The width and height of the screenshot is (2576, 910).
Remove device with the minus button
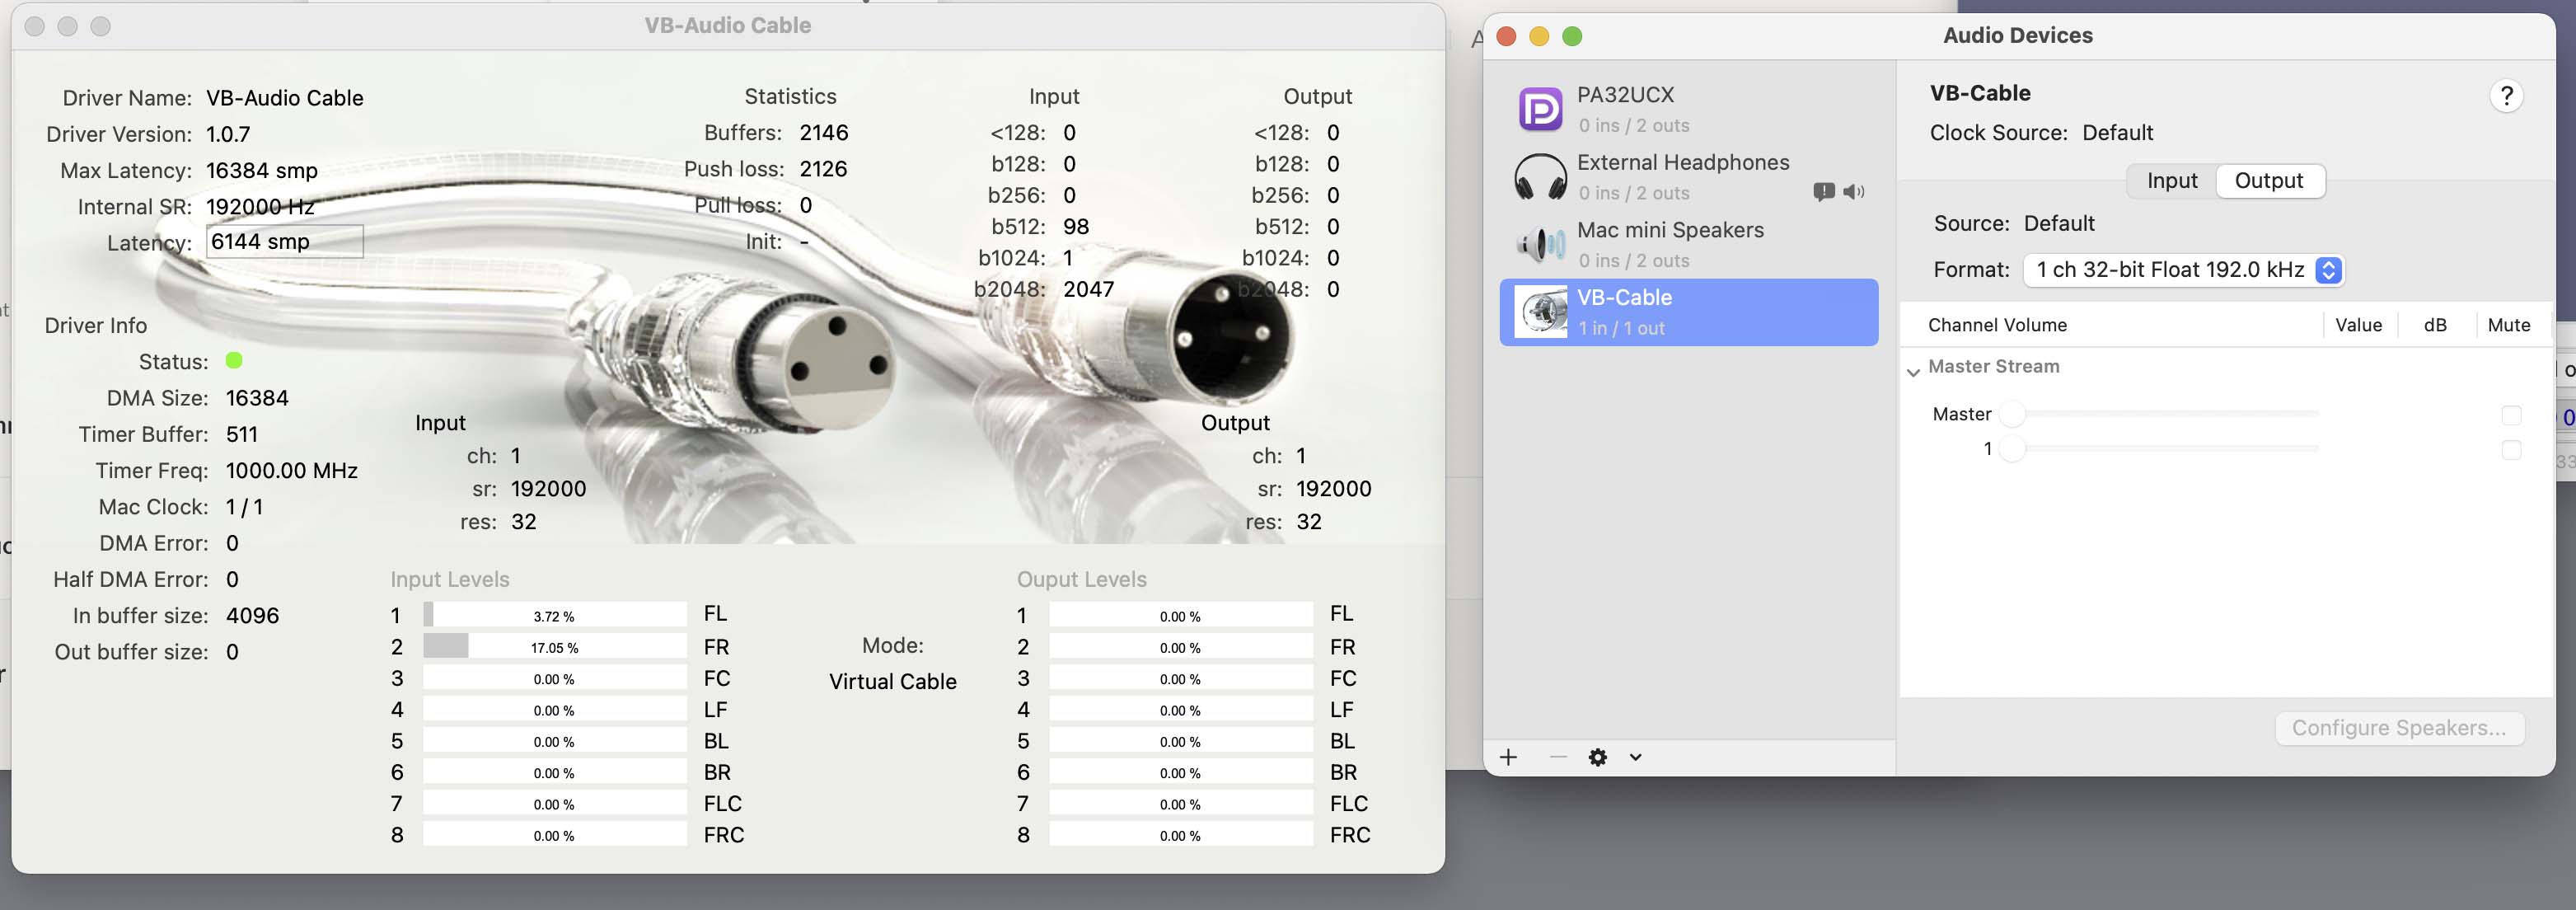click(1557, 757)
